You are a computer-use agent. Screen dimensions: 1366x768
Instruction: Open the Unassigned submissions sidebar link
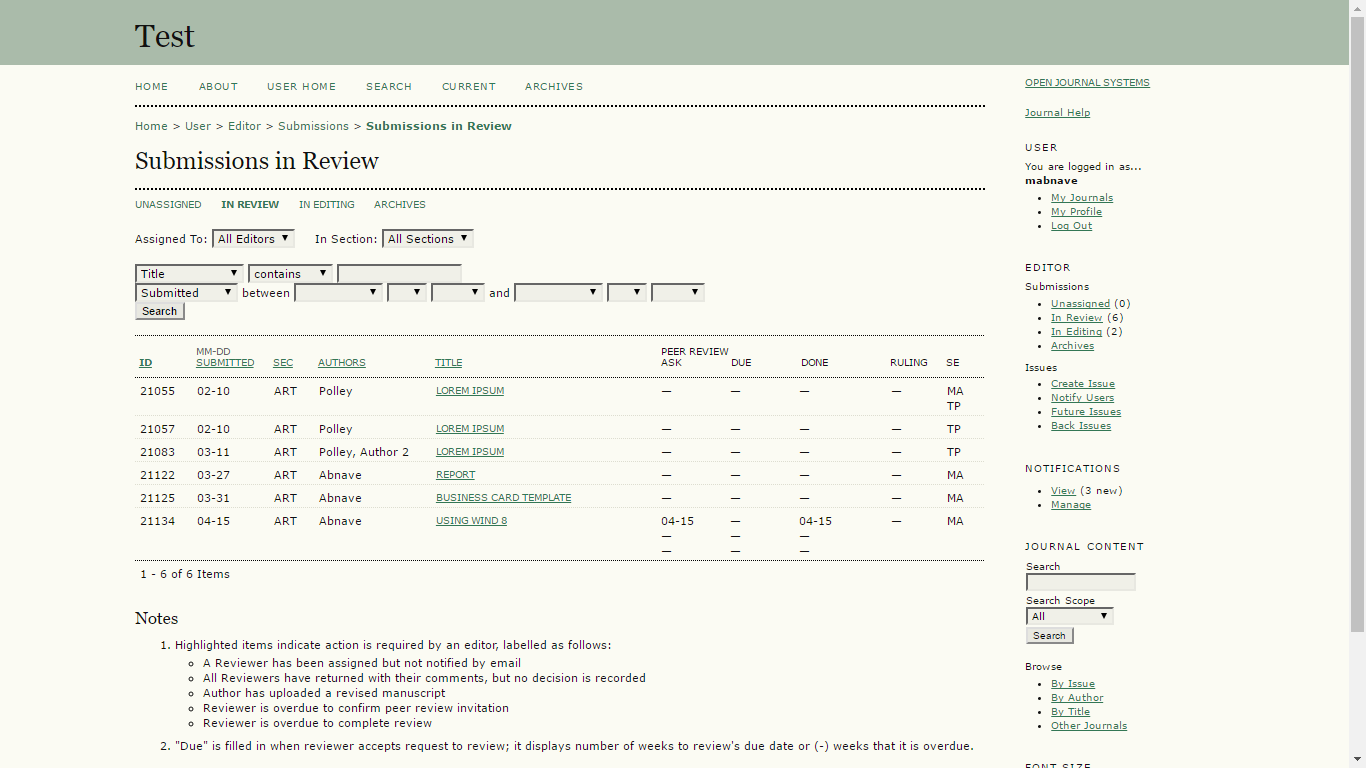click(1080, 304)
